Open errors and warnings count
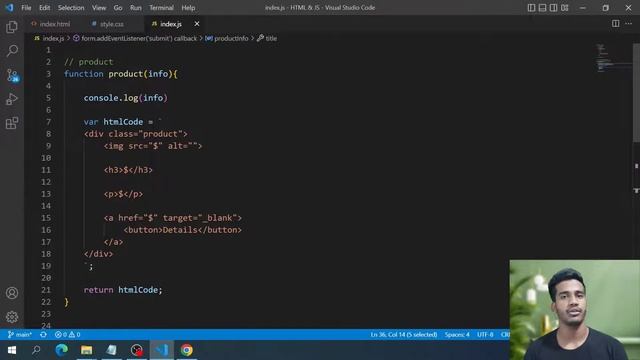Image resolution: width=640 pixels, height=360 pixels. click(x=67, y=334)
